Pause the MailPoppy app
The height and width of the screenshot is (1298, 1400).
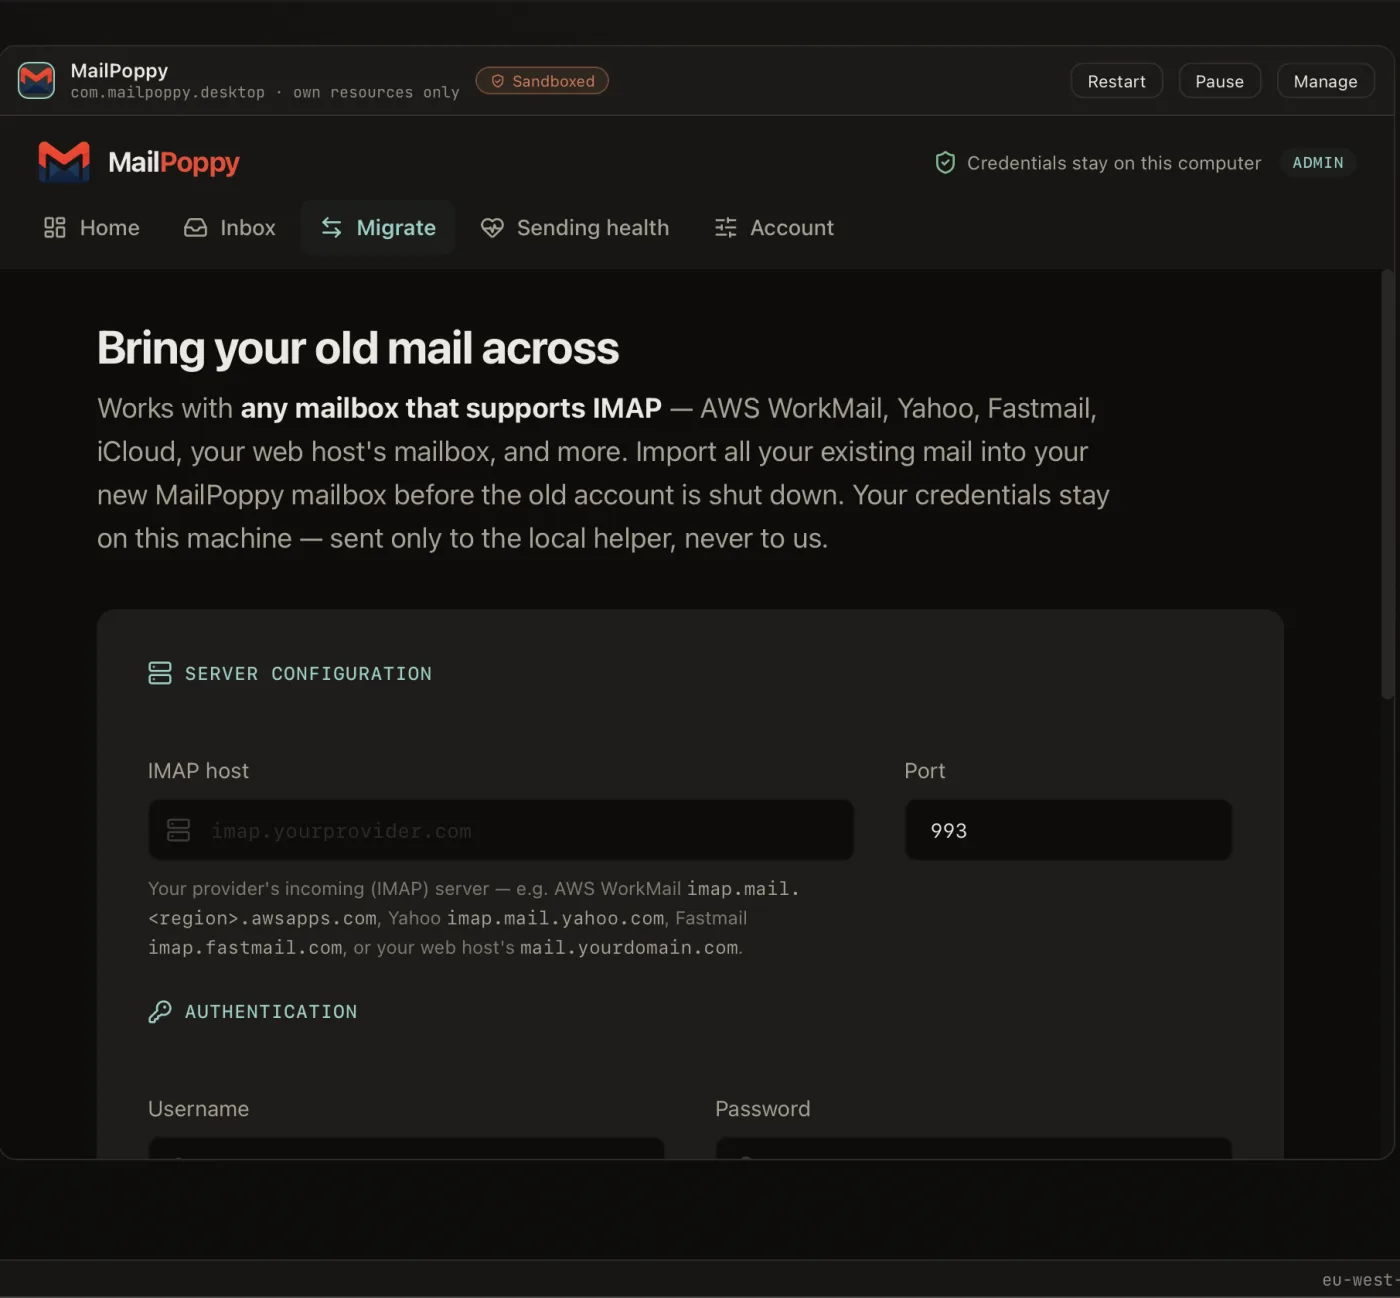[x=1220, y=81]
